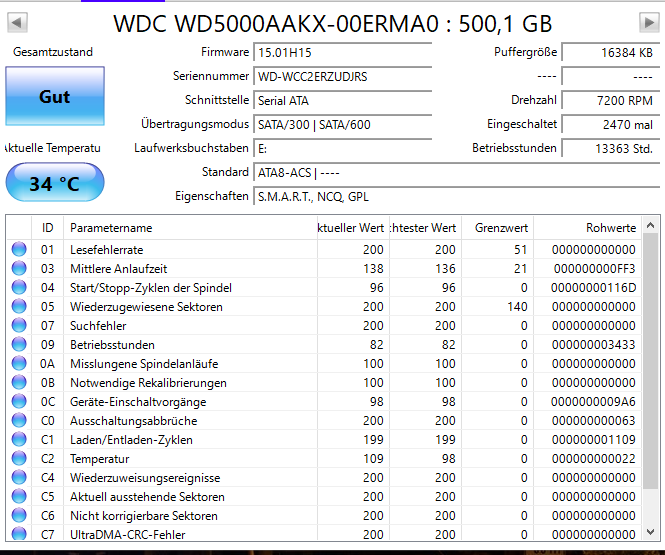Click status circle for UltraDMA-CRC-Fehler row

[x=19, y=533]
